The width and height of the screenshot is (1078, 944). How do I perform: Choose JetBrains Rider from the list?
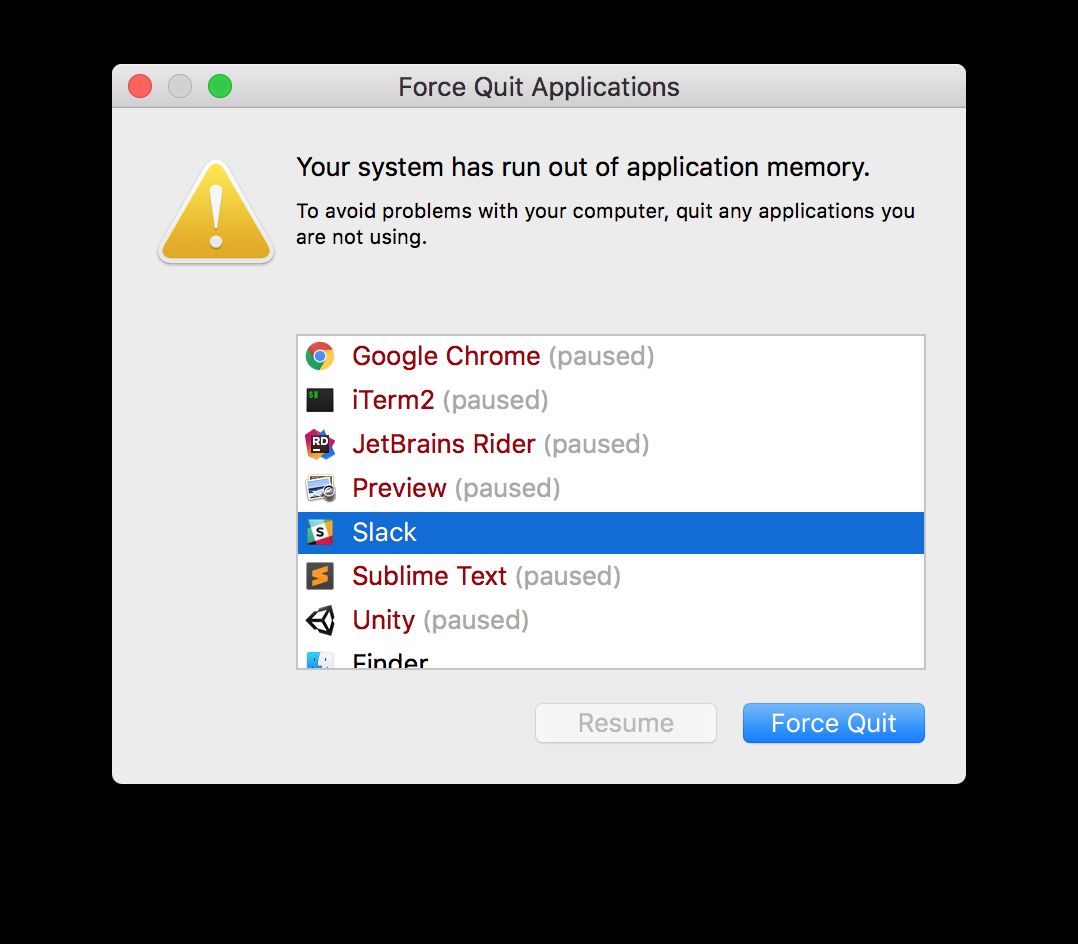[500, 444]
